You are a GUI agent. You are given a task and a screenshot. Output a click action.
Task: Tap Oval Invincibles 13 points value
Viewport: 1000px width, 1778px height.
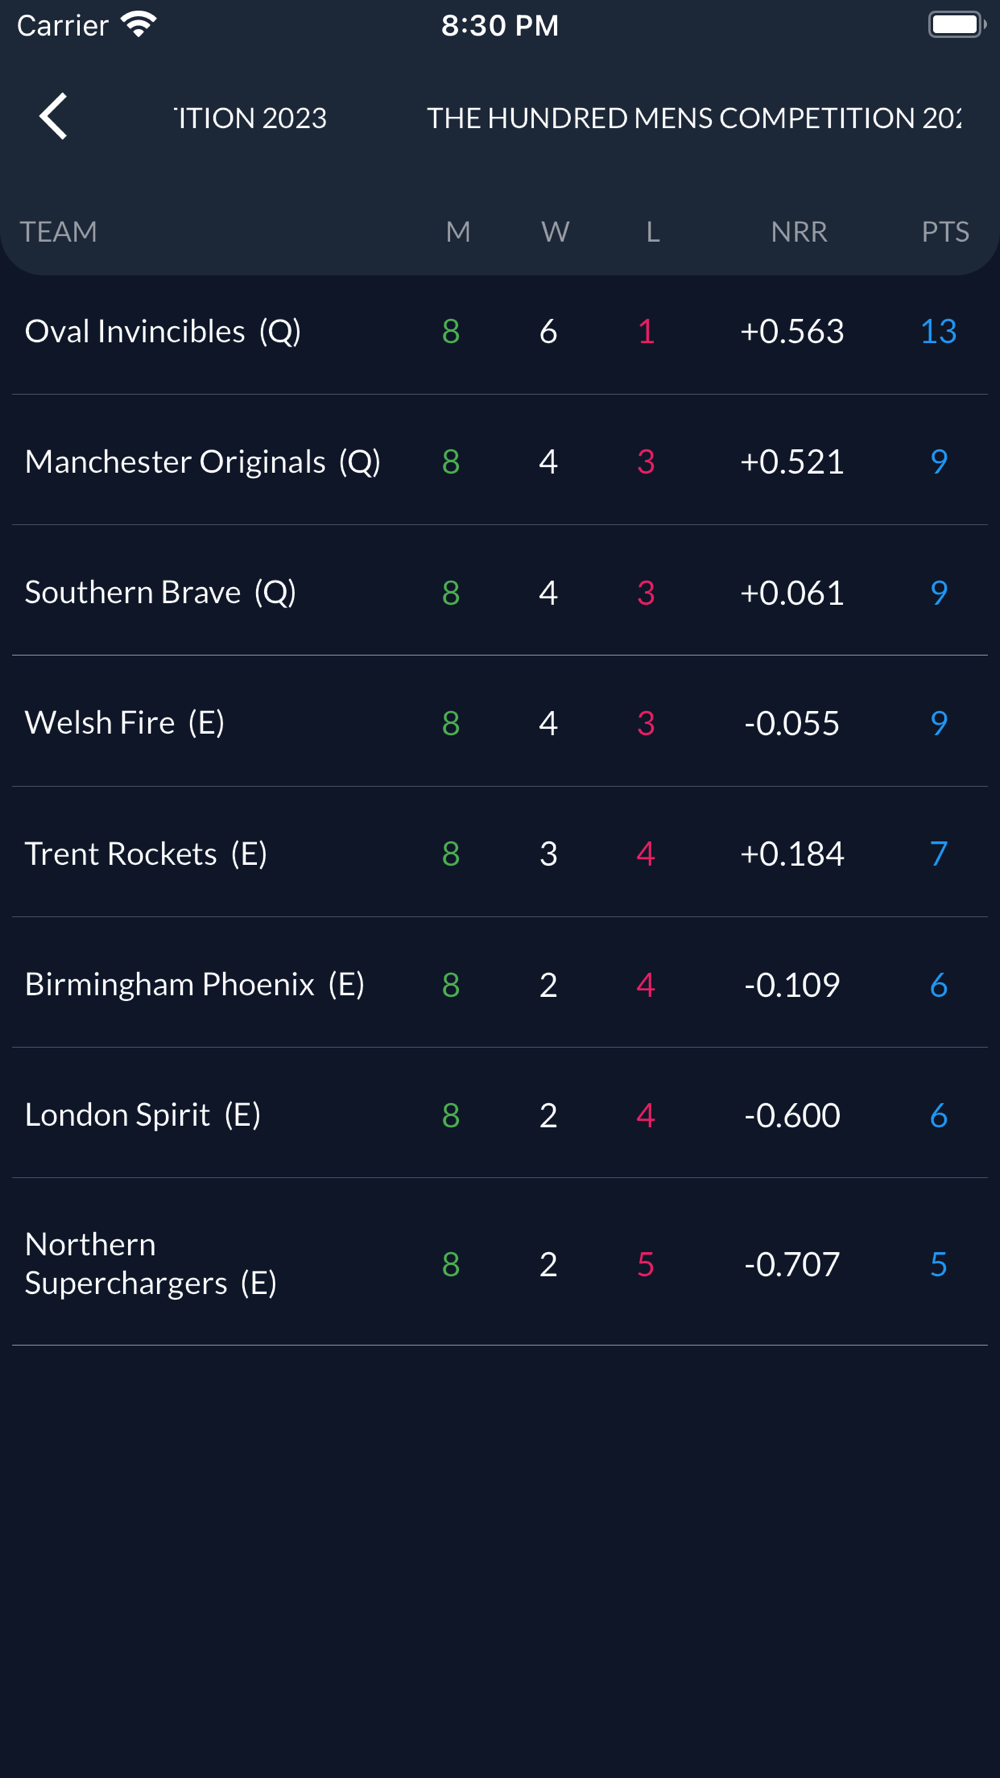pyautogui.click(x=938, y=331)
